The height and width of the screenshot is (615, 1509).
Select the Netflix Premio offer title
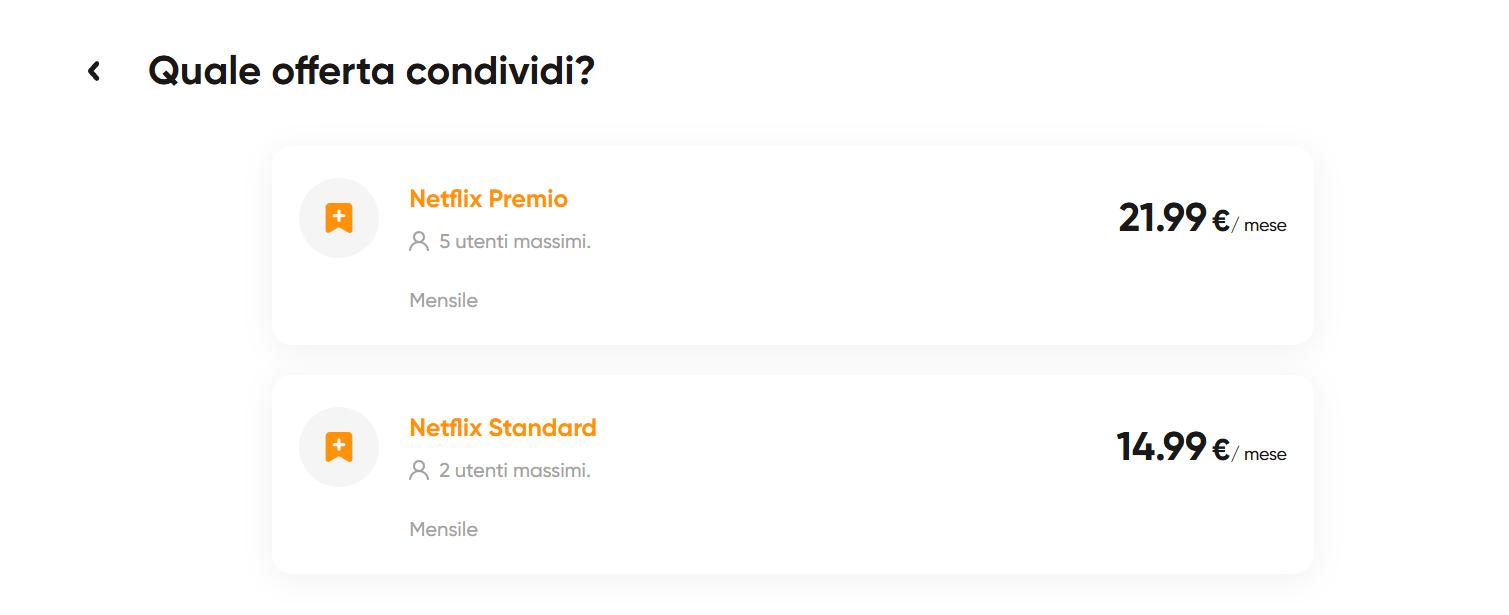[x=488, y=199]
